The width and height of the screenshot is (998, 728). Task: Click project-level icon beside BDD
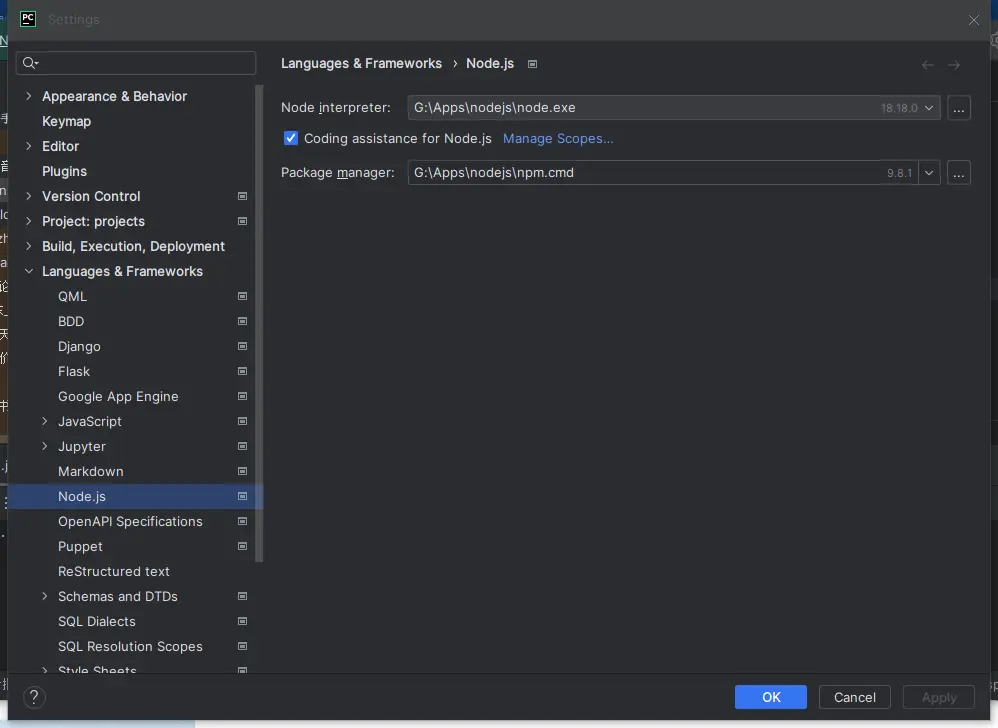[x=242, y=321]
